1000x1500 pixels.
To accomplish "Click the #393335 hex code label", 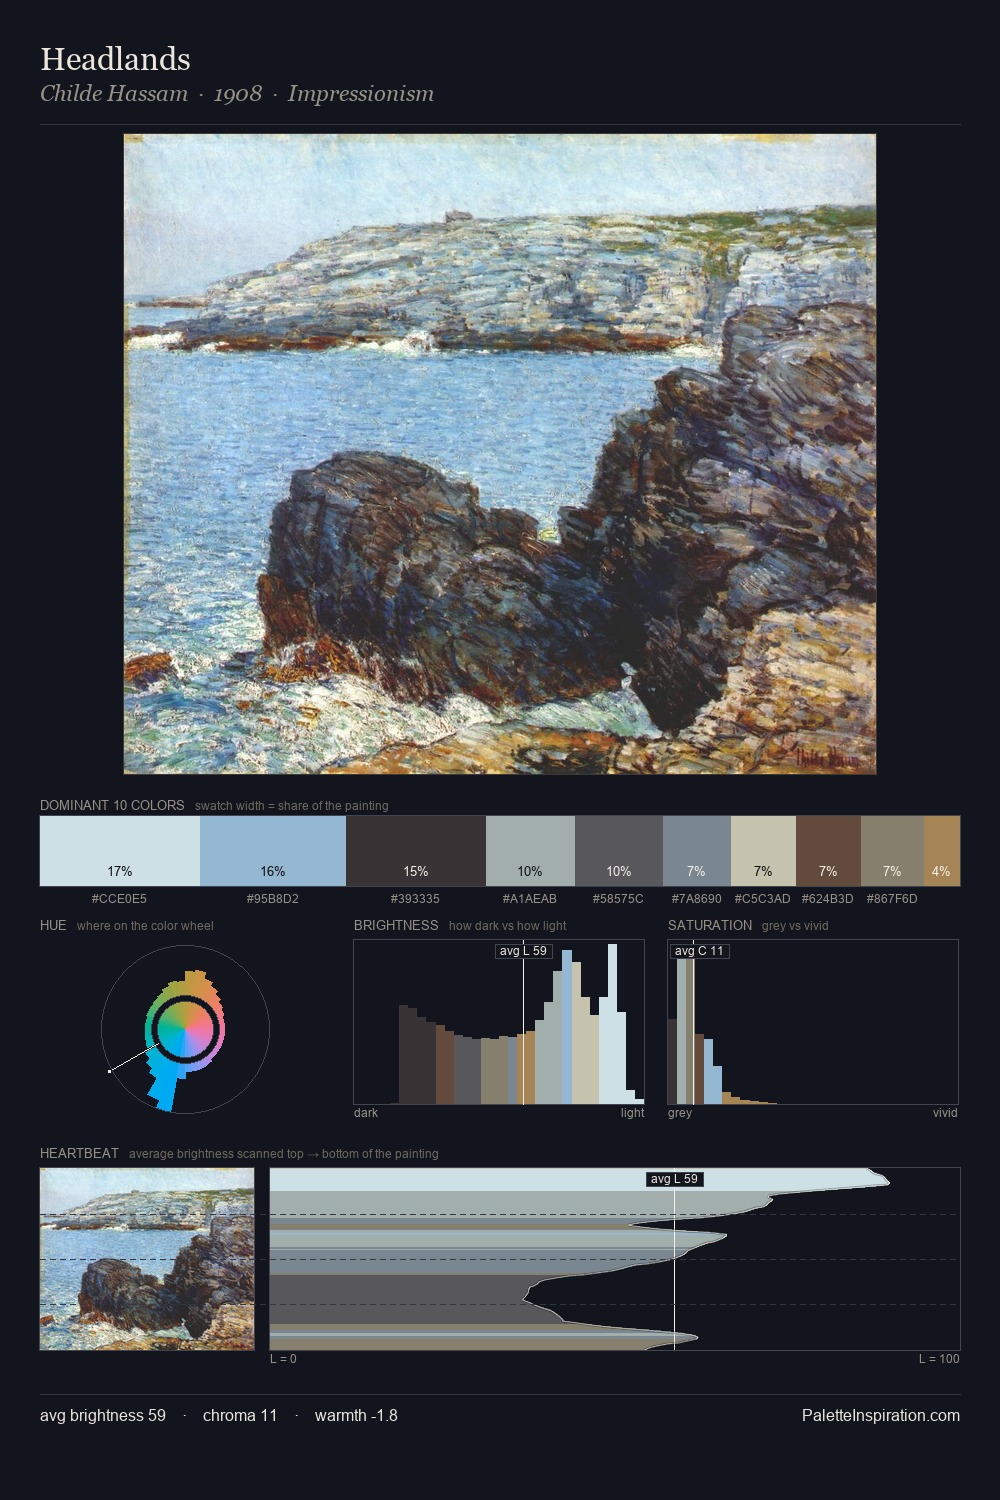I will coord(415,899).
